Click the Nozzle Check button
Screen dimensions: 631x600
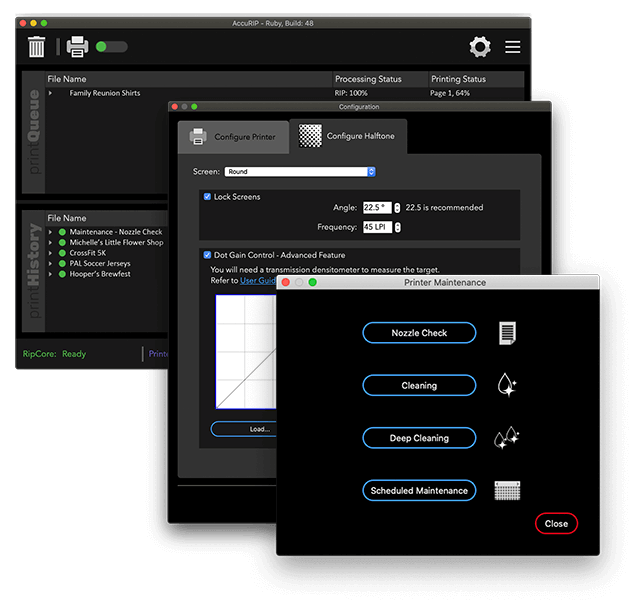pyautogui.click(x=419, y=333)
